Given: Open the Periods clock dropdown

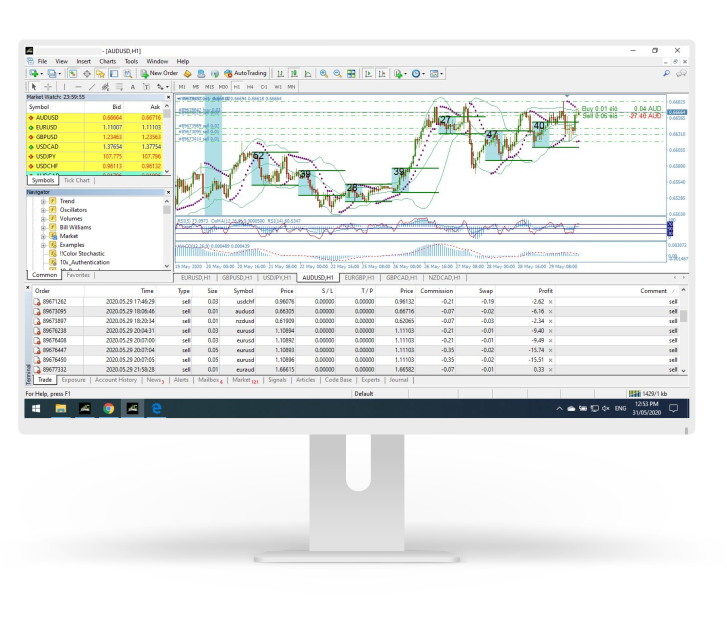Looking at the screenshot, I should click(418, 73).
